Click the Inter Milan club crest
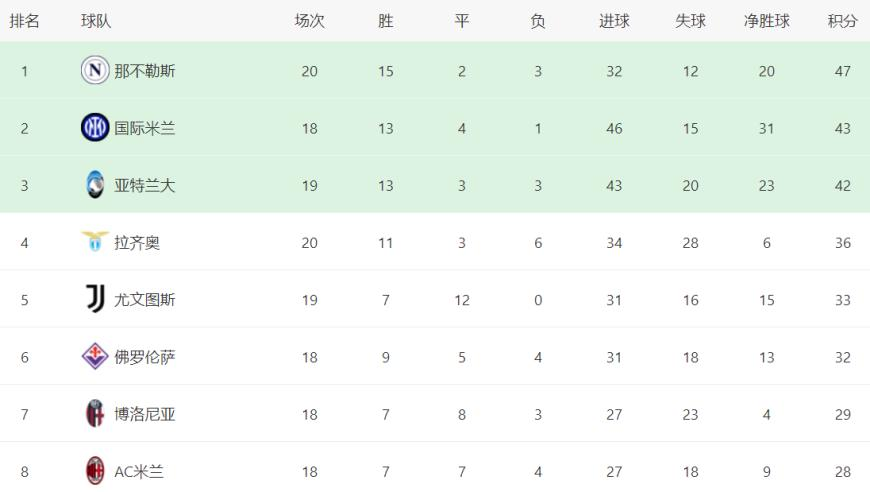Image resolution: width=870 pixels, height=492 pixels. [x=95, y=128]
